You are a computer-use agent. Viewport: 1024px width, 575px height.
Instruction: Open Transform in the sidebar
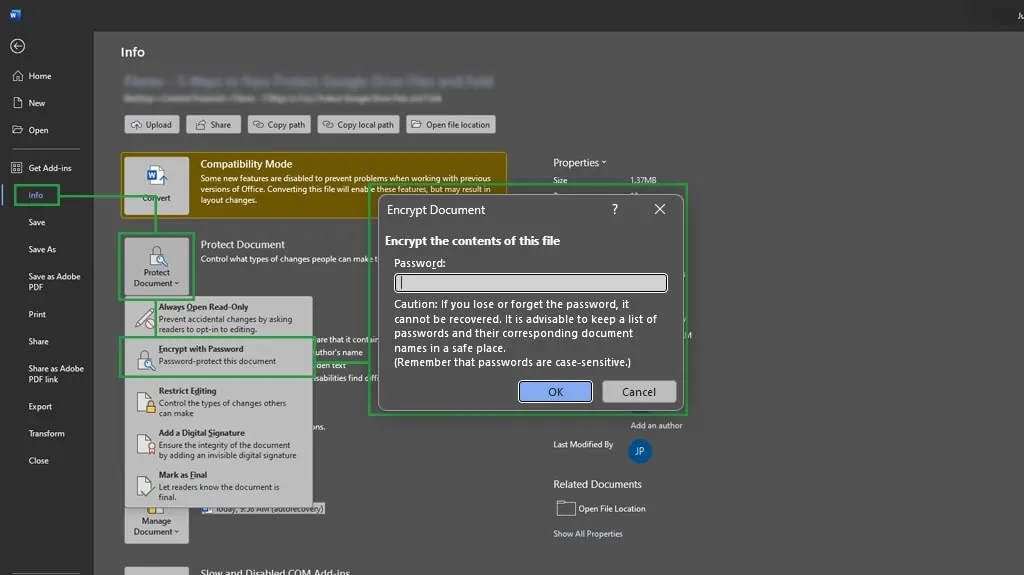[x=46, y=433]
